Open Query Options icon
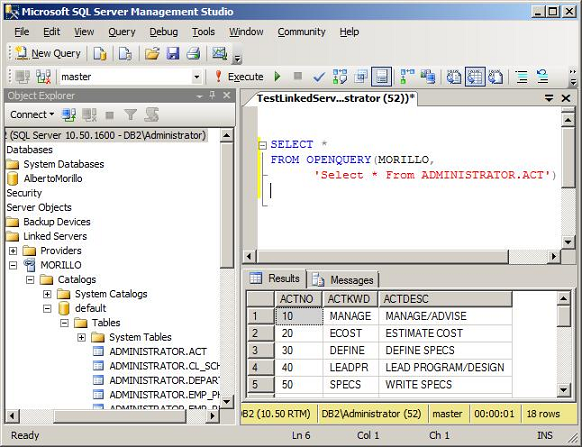This screenshot has height=447, width=582. 360,77
